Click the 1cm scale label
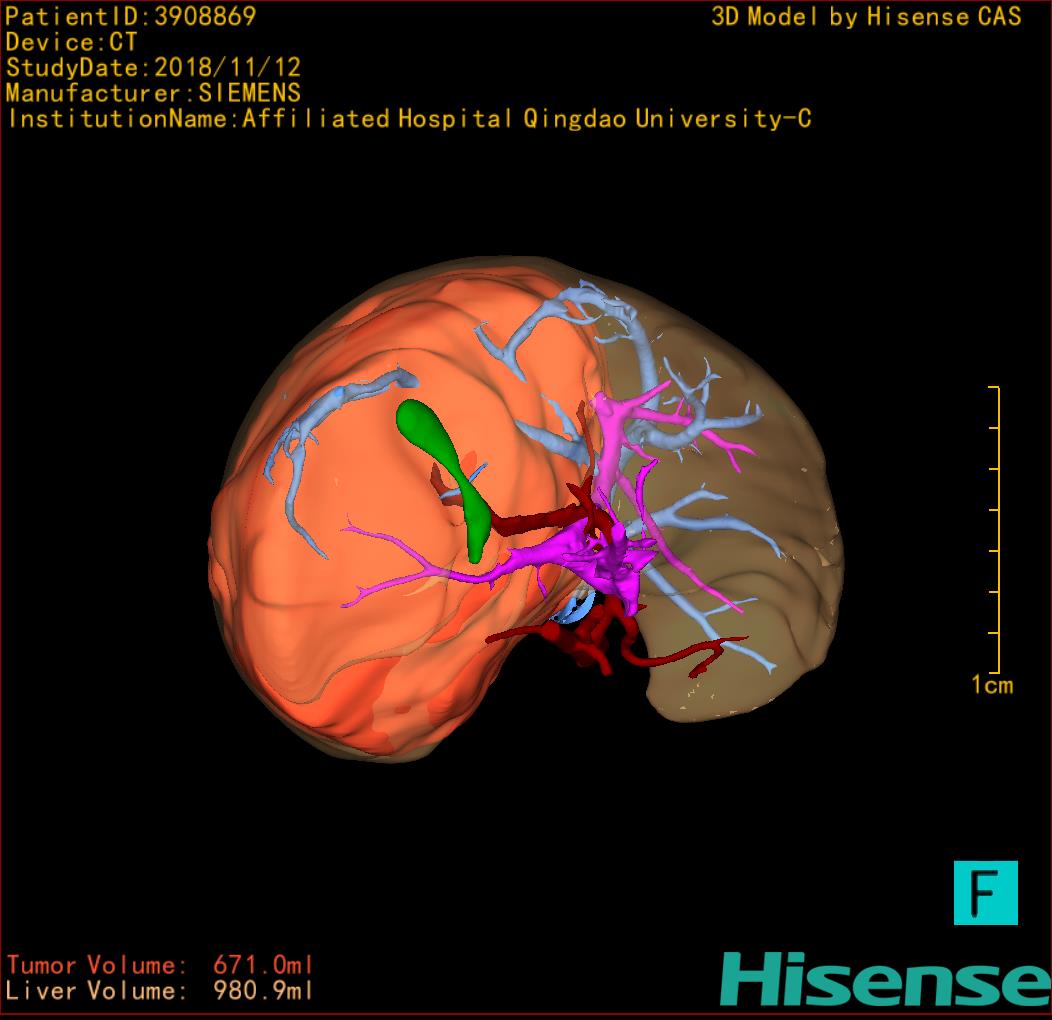 [x=991, y=685]
